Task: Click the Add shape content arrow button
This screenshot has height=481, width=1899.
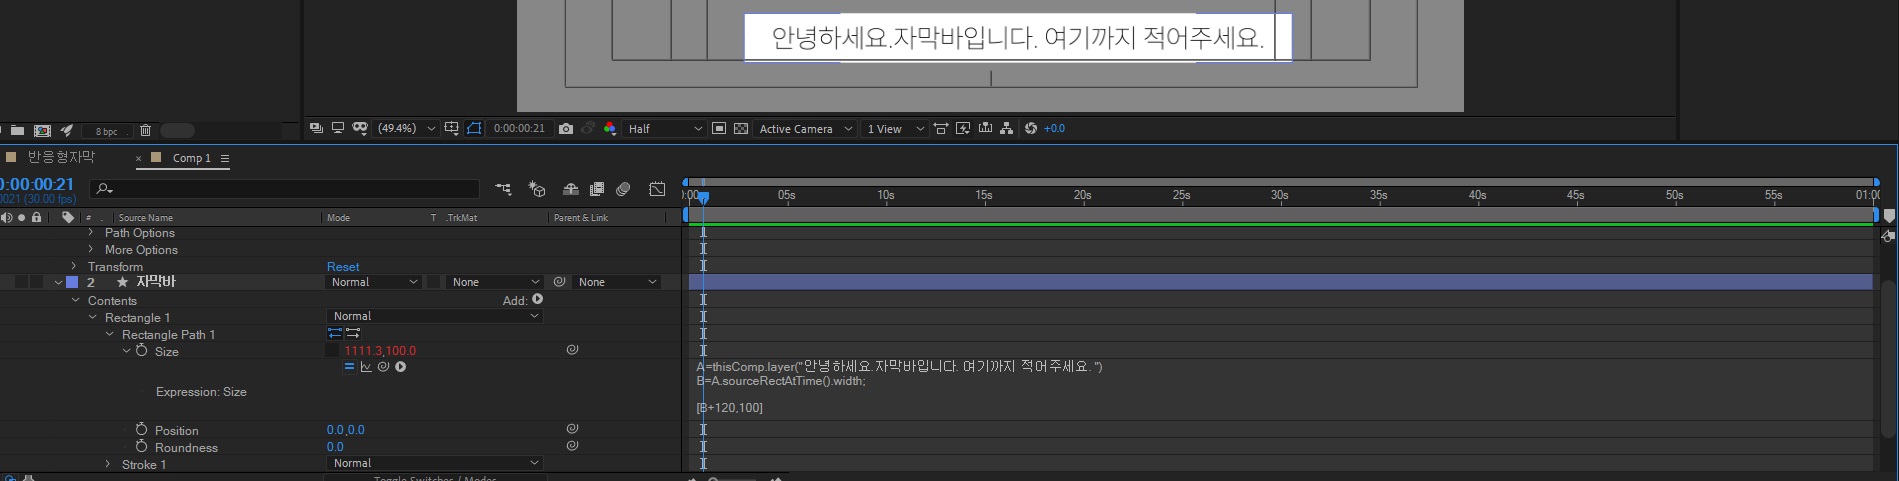Action: coord(538,299)
